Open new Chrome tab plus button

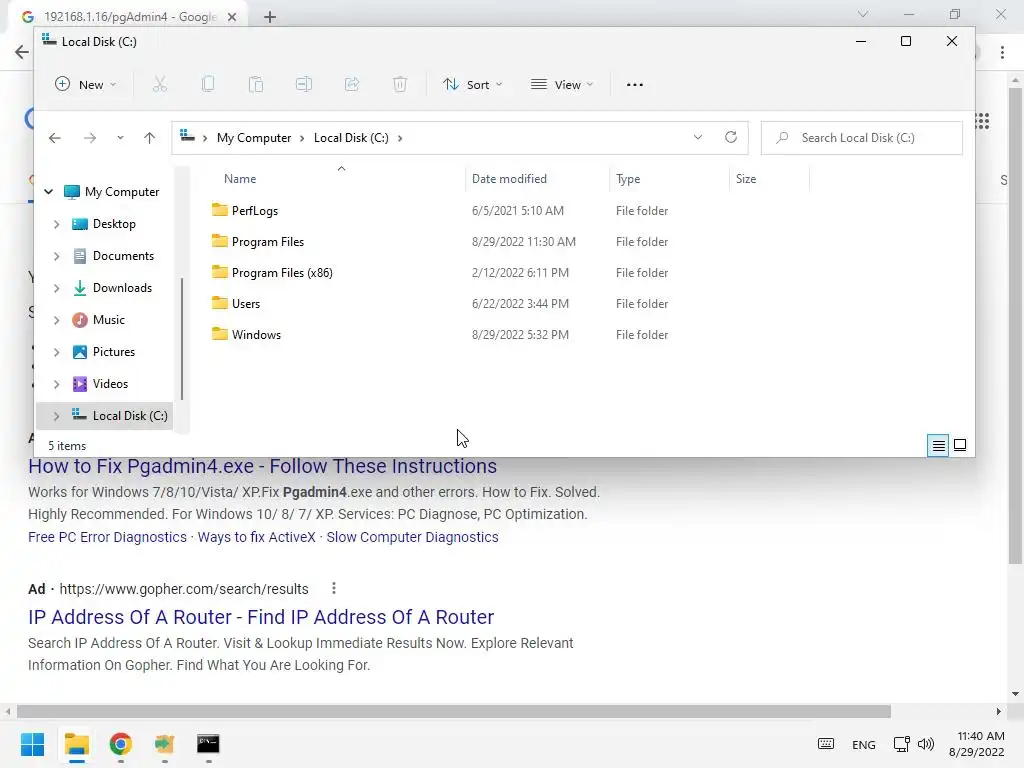pos(270,17)
